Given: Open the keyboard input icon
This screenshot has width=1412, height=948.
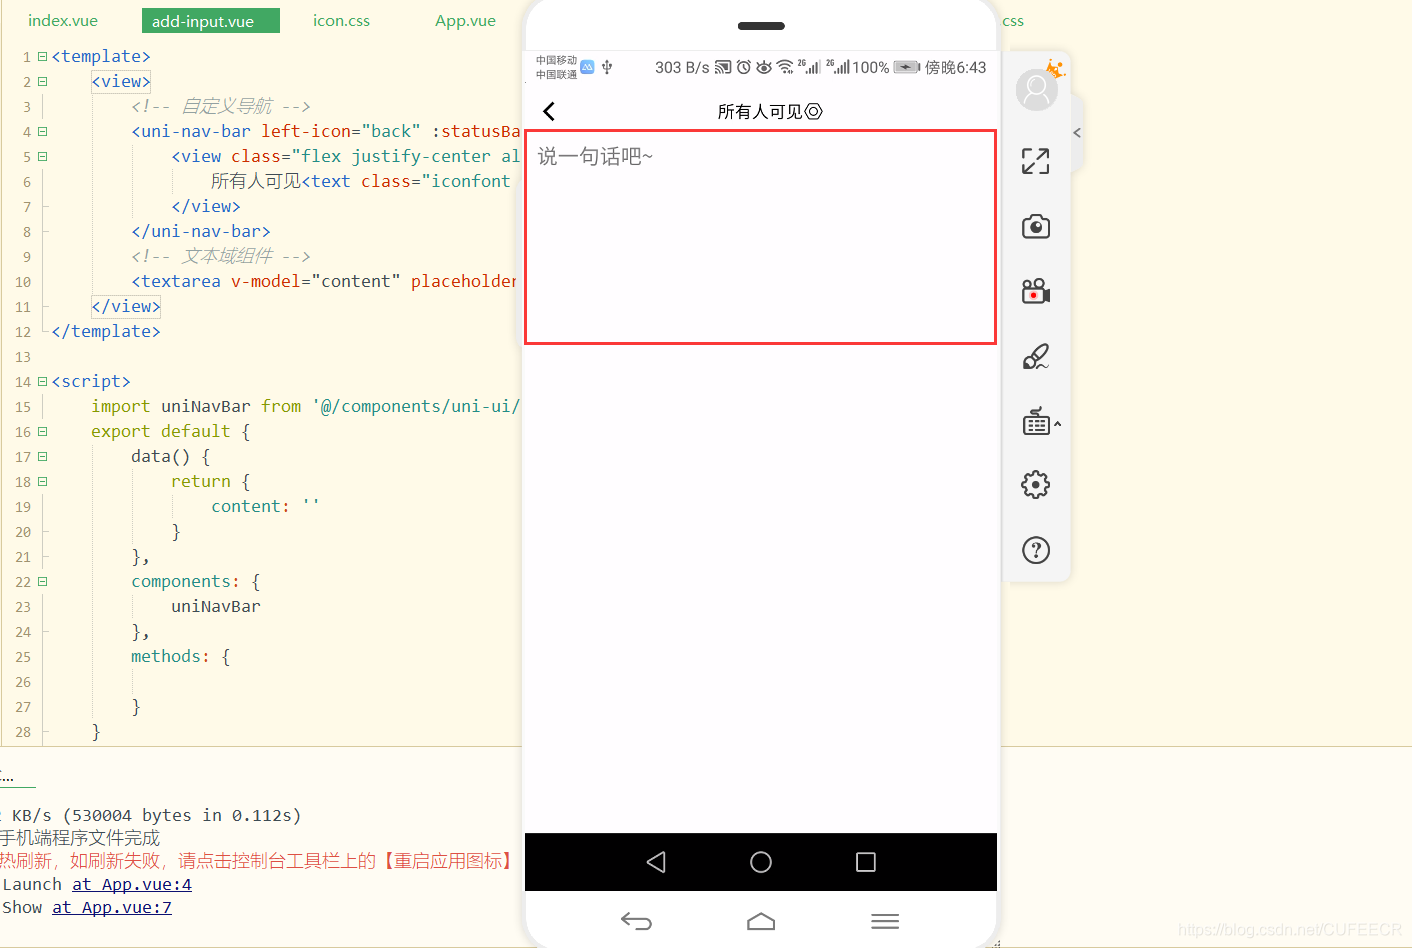Looking at the screenshot, I should [1035, 421].
